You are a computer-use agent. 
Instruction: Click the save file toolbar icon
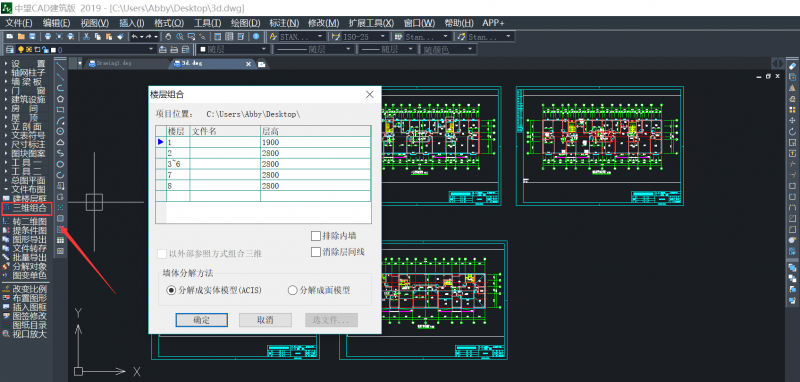coord(32,37)
